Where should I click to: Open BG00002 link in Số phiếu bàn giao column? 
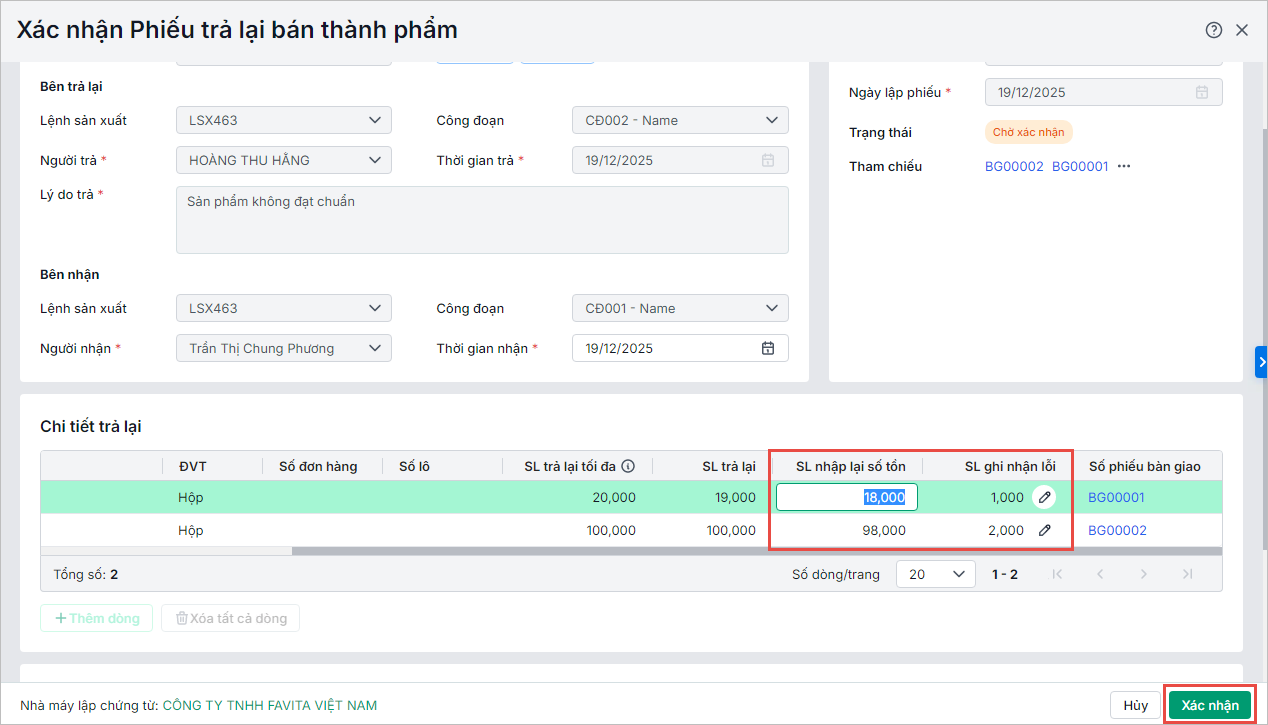point(1116,530)
